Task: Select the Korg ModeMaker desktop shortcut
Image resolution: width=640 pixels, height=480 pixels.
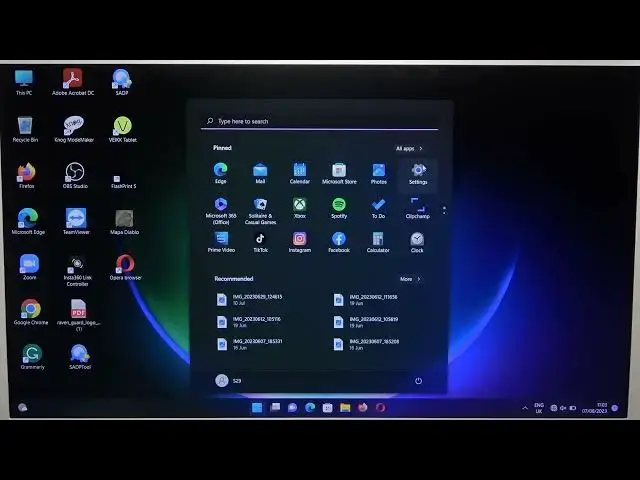Action: (x=74, y=129)
